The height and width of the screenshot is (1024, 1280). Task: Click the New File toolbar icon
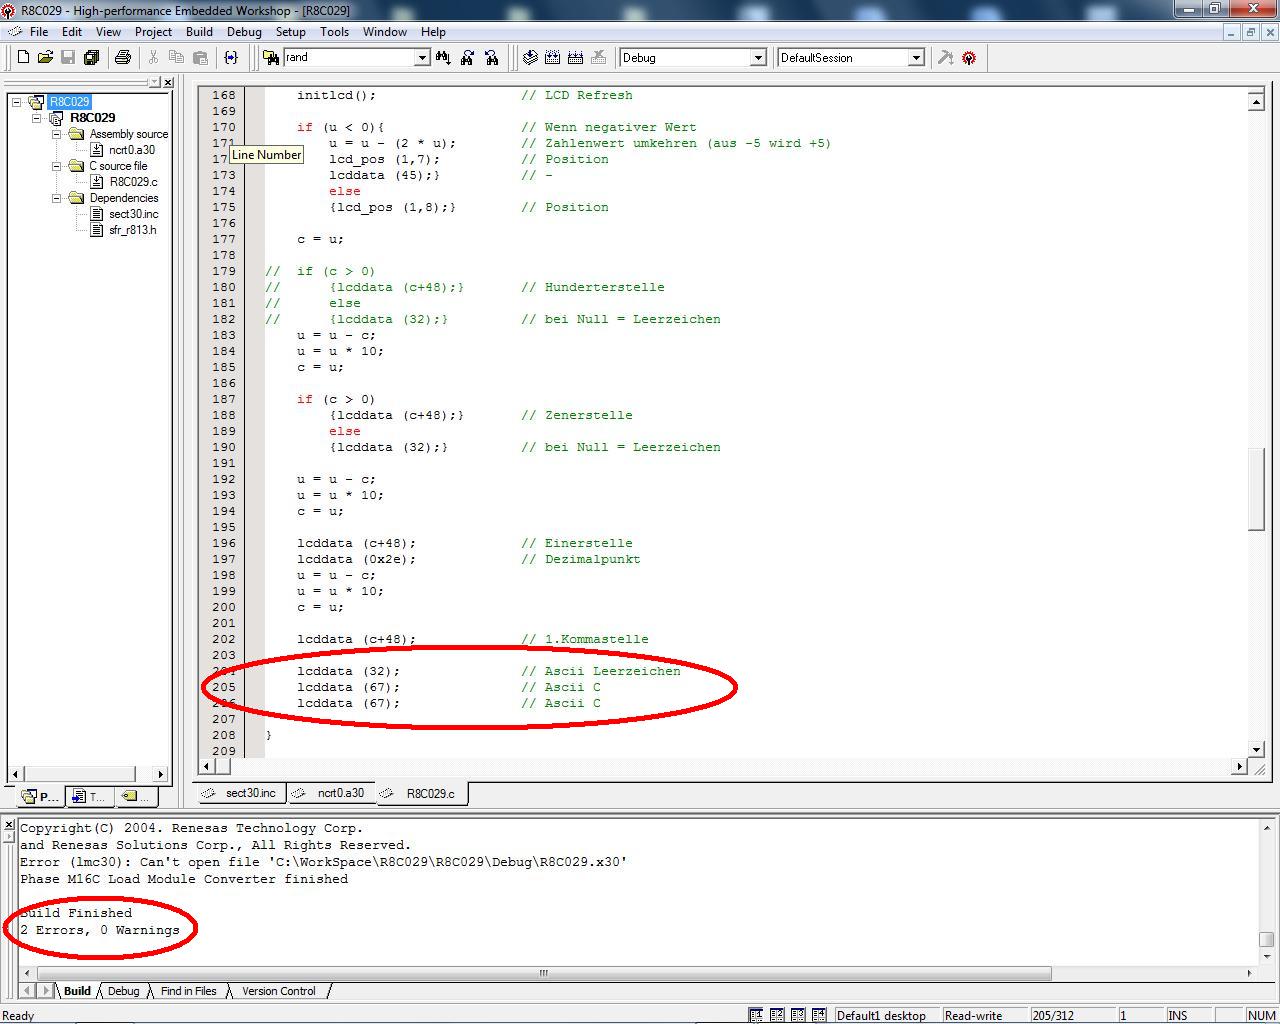[23, 58]
